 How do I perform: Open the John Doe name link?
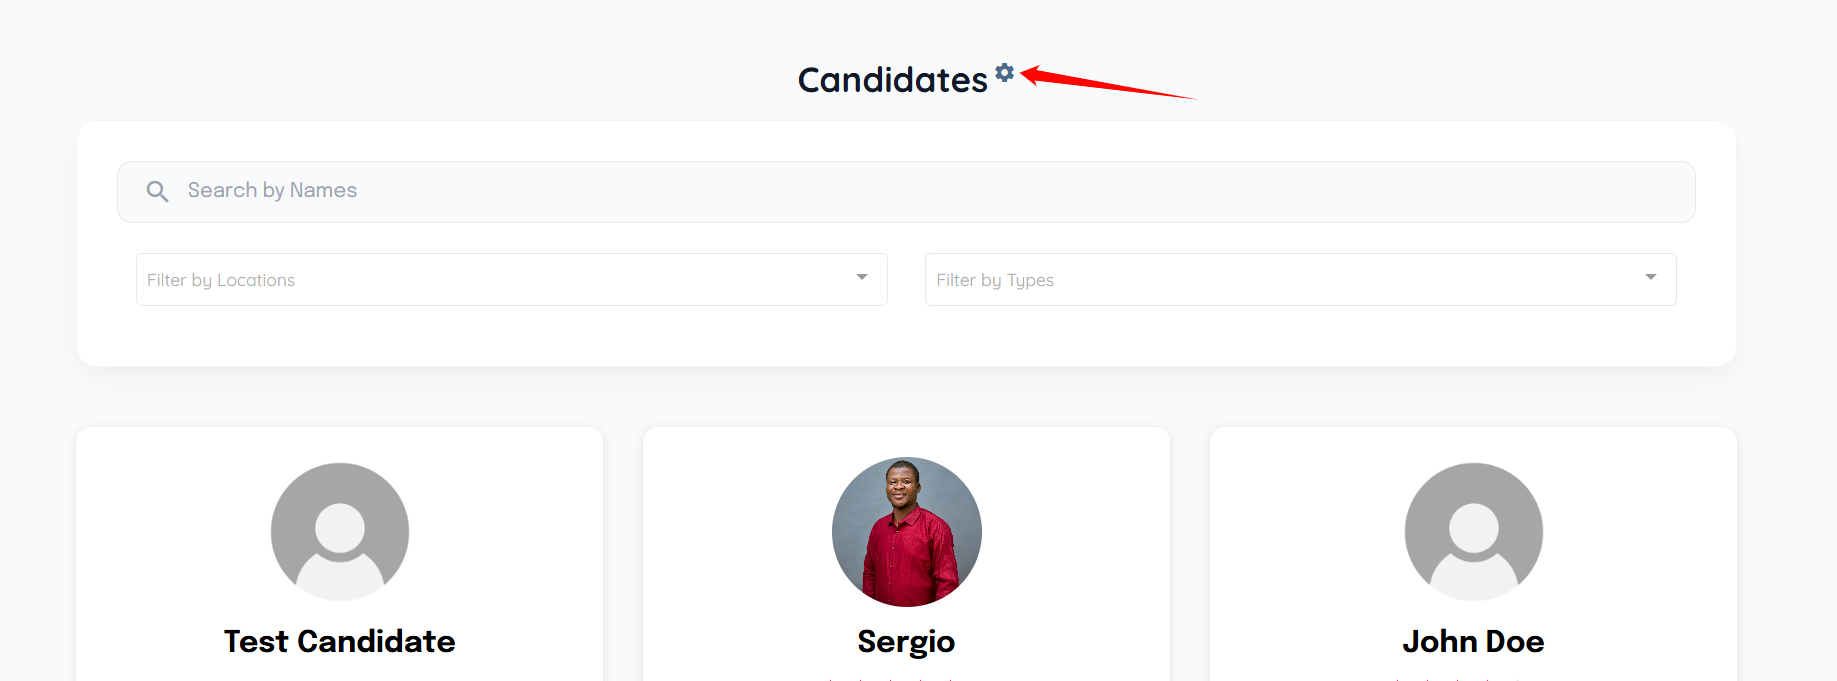click(1473, 641)
